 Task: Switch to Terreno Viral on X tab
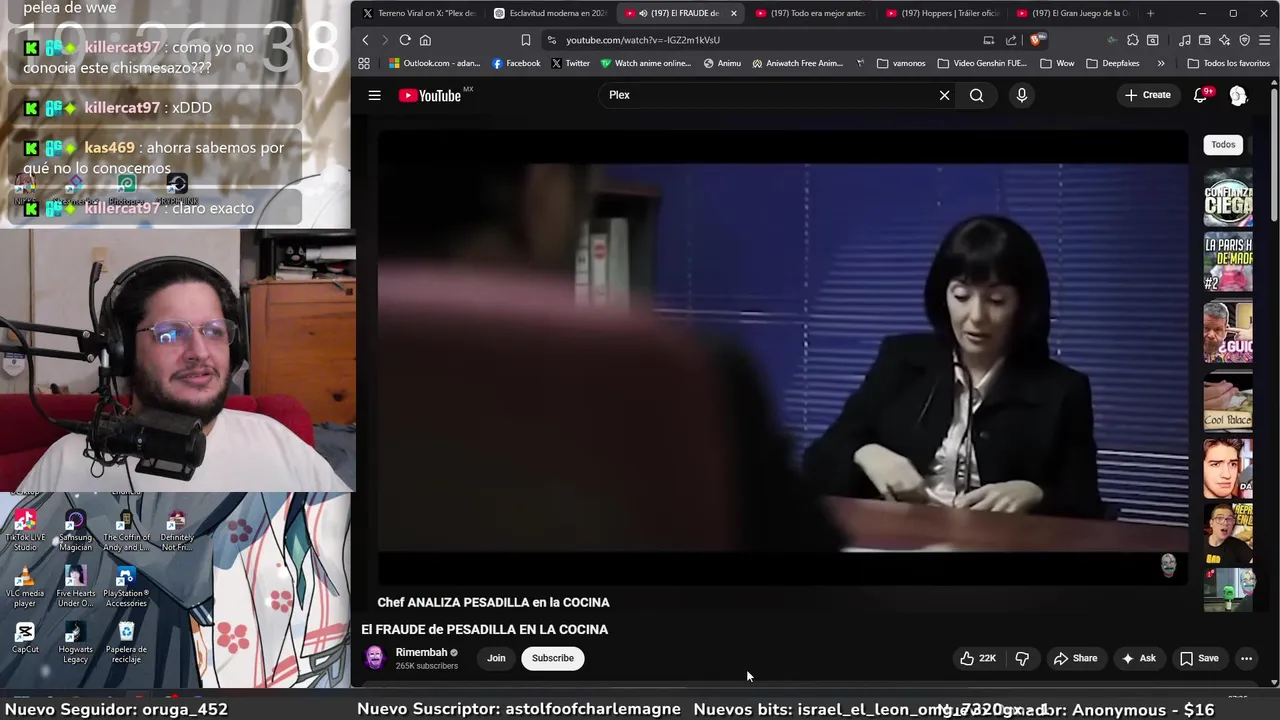click(x=419, y=13)
